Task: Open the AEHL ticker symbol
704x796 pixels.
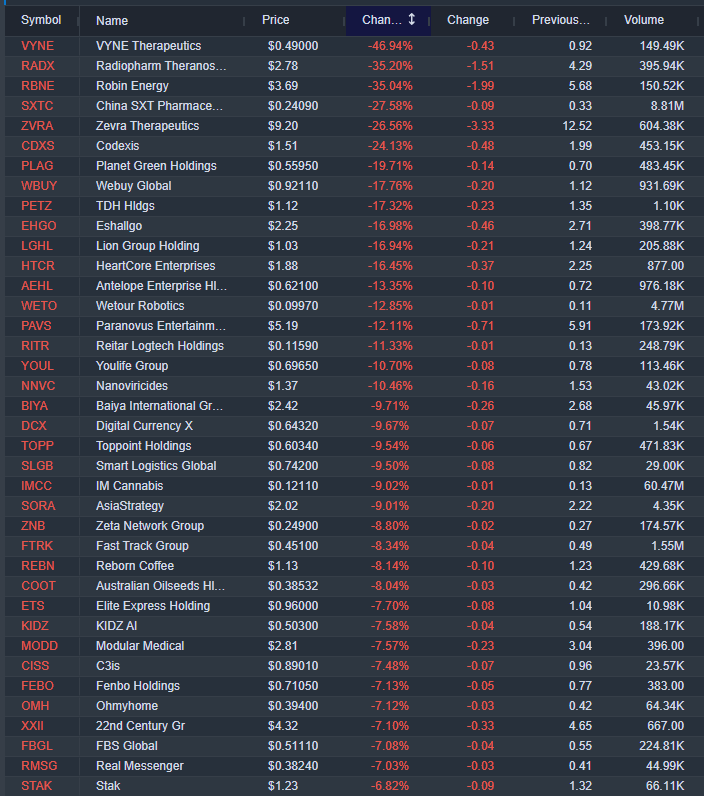Action: [37, 286]
